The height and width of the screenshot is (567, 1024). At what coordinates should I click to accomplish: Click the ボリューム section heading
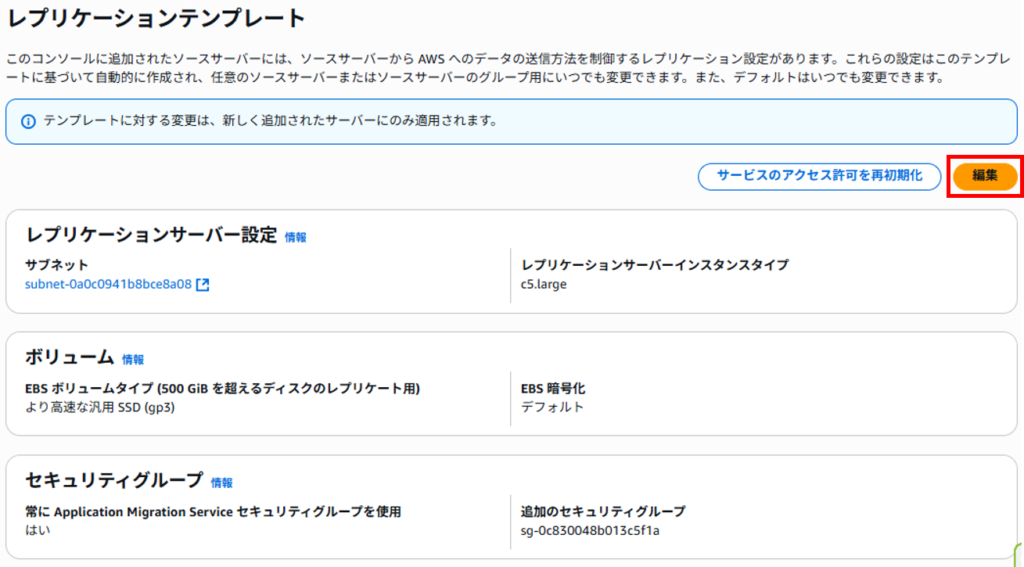coord(70,358)
